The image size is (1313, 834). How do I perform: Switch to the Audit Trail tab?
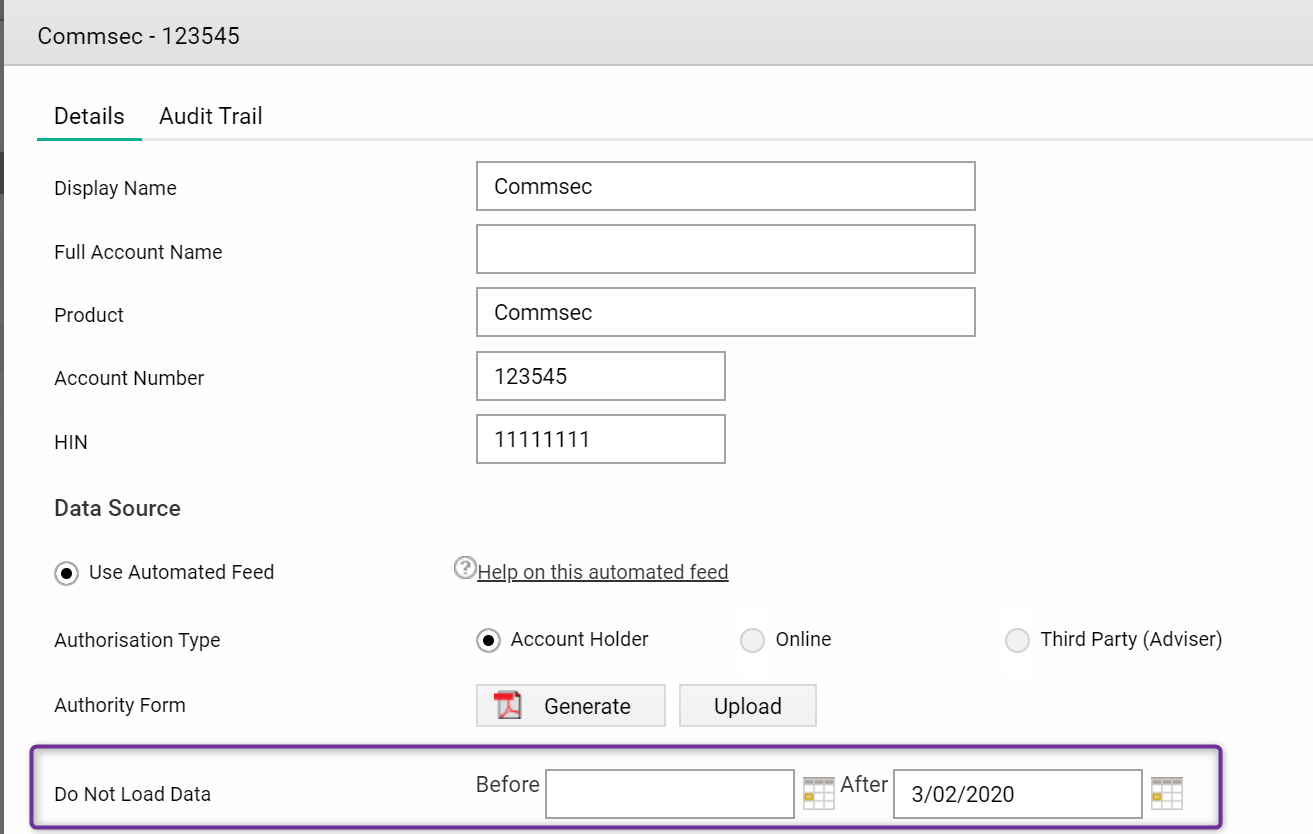[x=211, y=116]
